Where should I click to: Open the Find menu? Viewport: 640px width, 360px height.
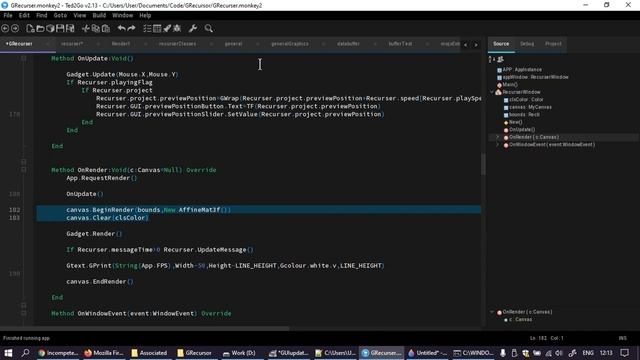(42, 16)
